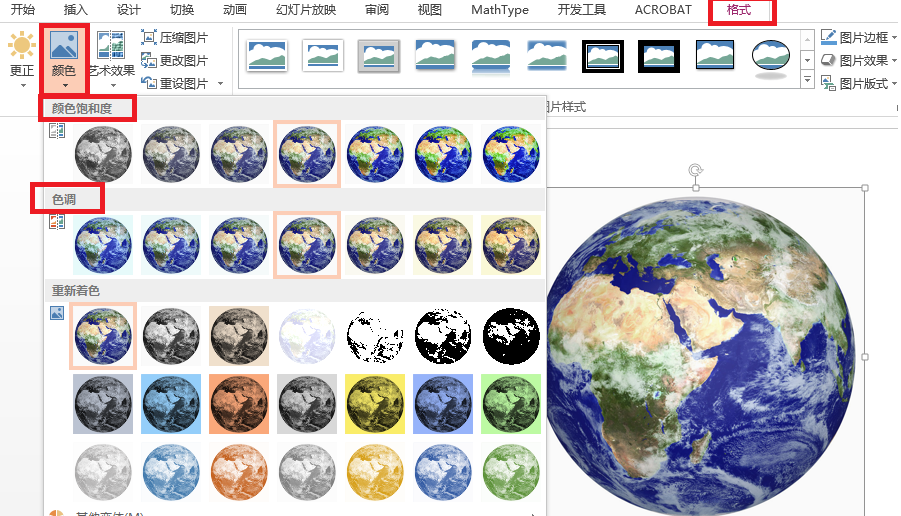901x516 pixels.
Task: Go to the 审阅 review tab
Action: 377,10
